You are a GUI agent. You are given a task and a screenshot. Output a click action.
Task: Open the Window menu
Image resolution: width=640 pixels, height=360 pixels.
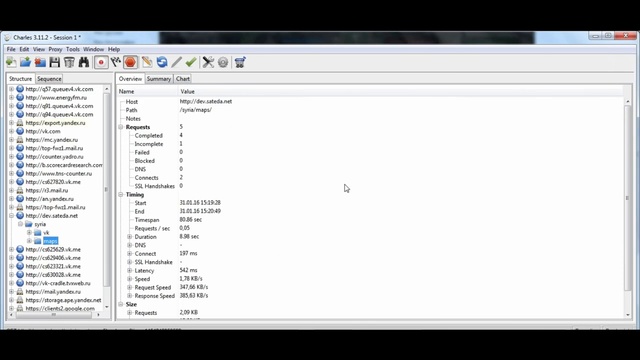click(93, 49)
